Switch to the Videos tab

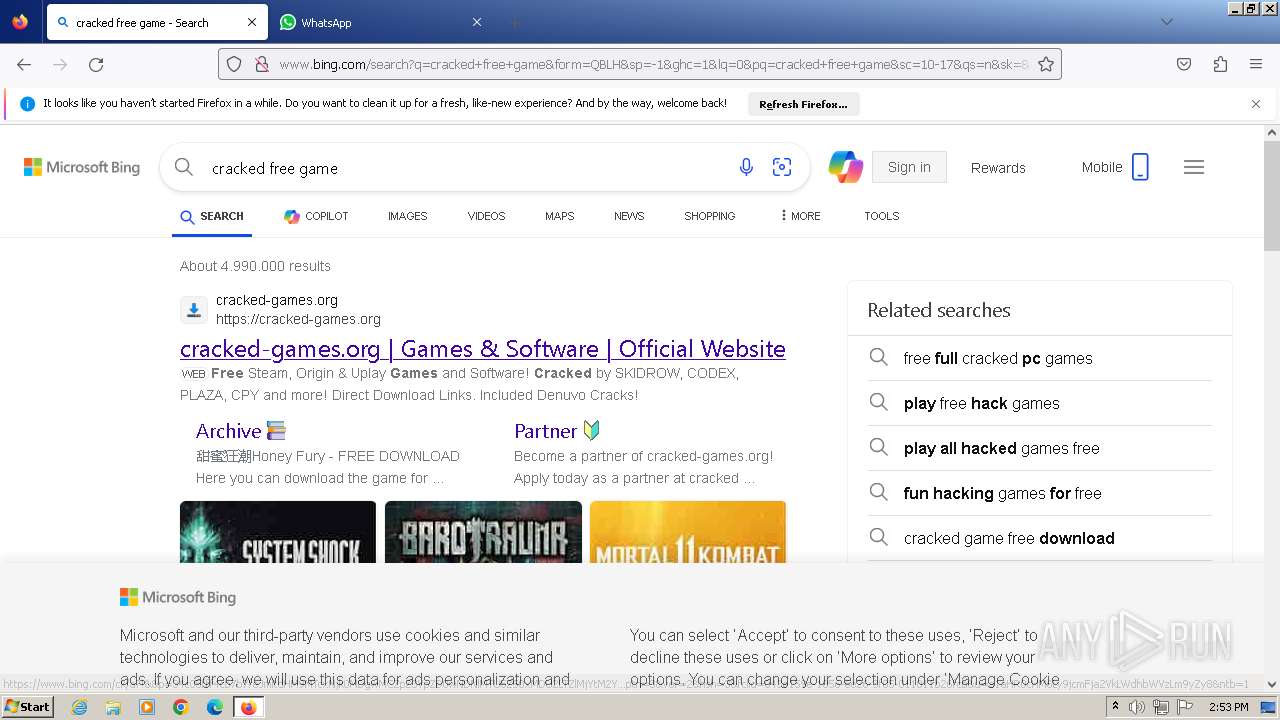coord(486,216)
